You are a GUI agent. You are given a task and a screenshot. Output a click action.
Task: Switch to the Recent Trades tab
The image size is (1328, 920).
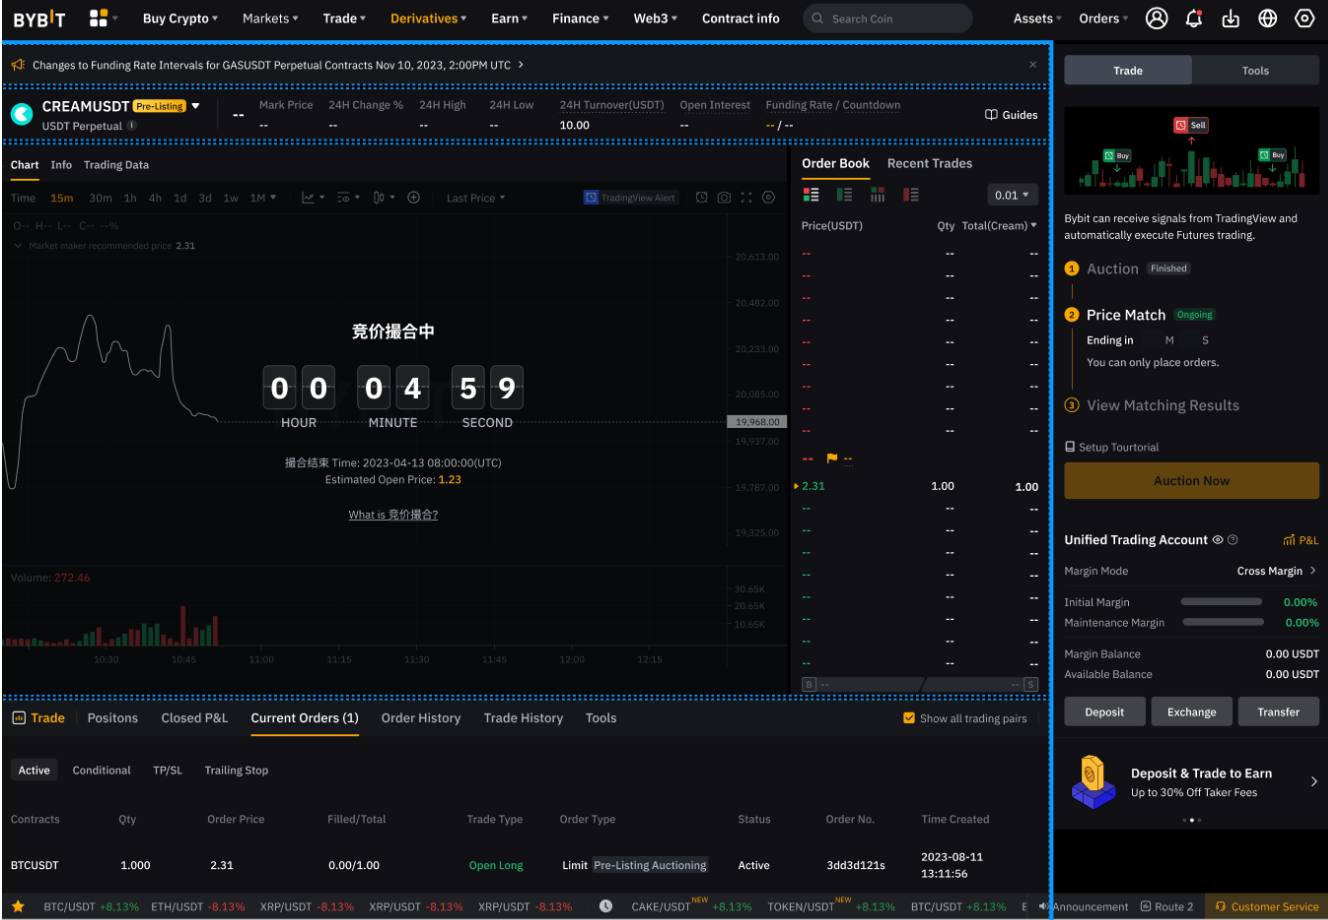[x=929, y=163]
